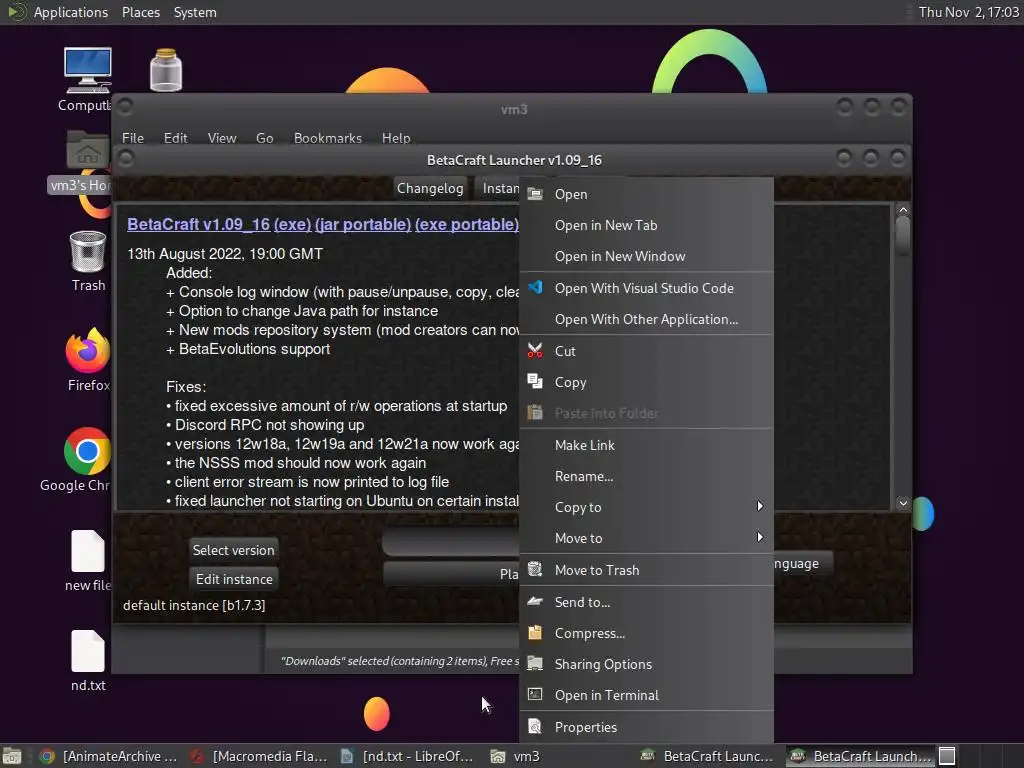1024x768 pixels.
Task: Open the (exe portable) download link
Action: pyautogui.click(x=466, y=225)
